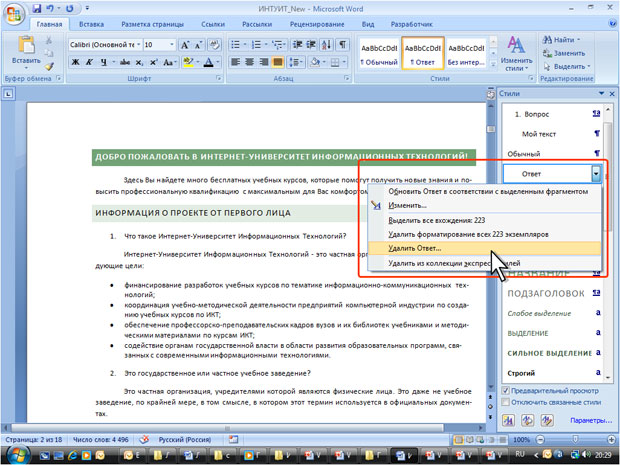Toggle Strikethrough (abc) formatting

125,62
